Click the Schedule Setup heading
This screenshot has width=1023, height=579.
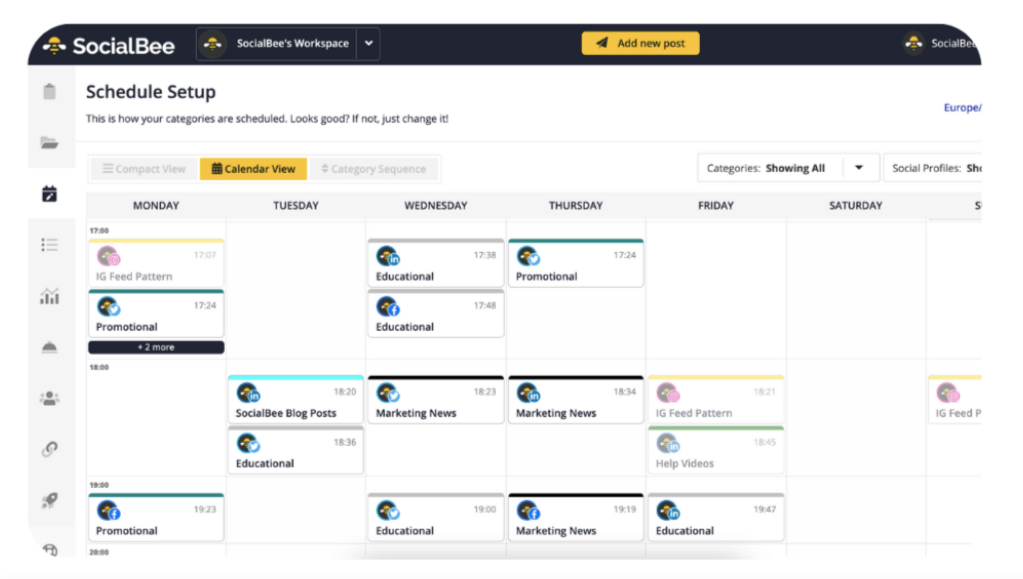151,92
